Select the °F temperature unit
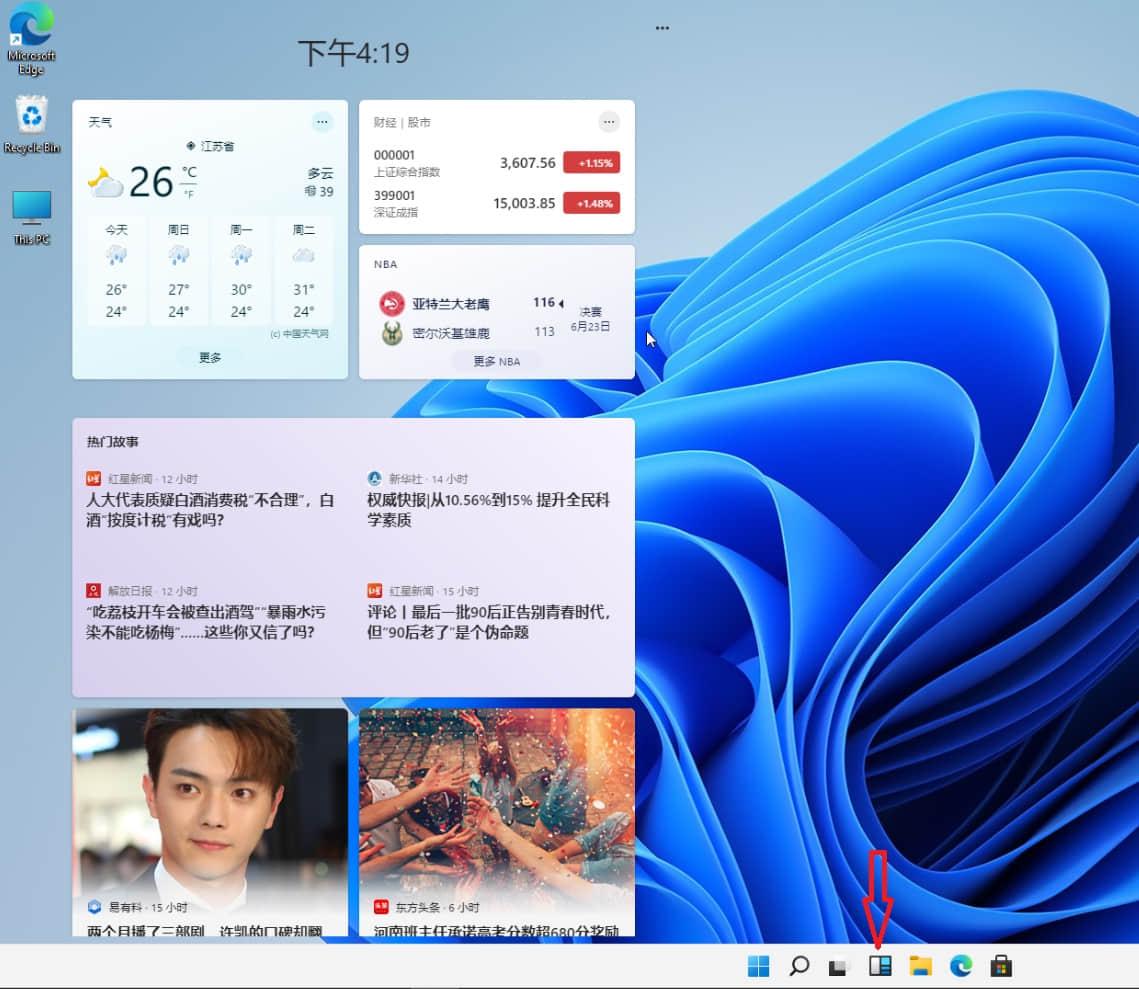The height and width of the screenshot is (989, 1139). point(189,194)
